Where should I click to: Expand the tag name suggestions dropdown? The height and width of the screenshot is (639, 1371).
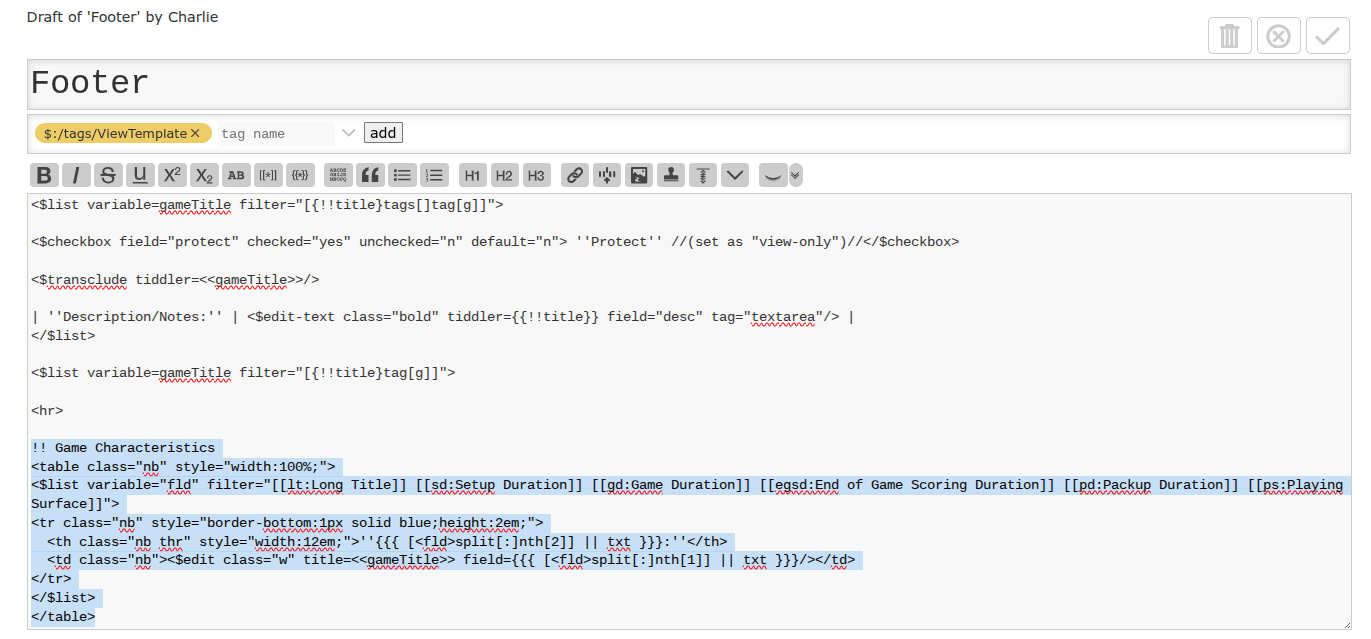tap(348, 133)
